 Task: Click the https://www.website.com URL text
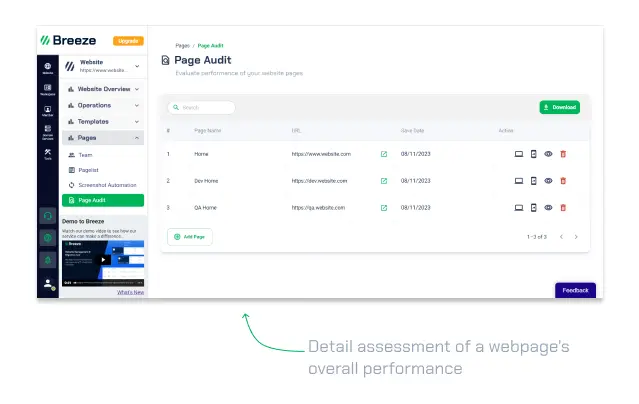(321, 154)
